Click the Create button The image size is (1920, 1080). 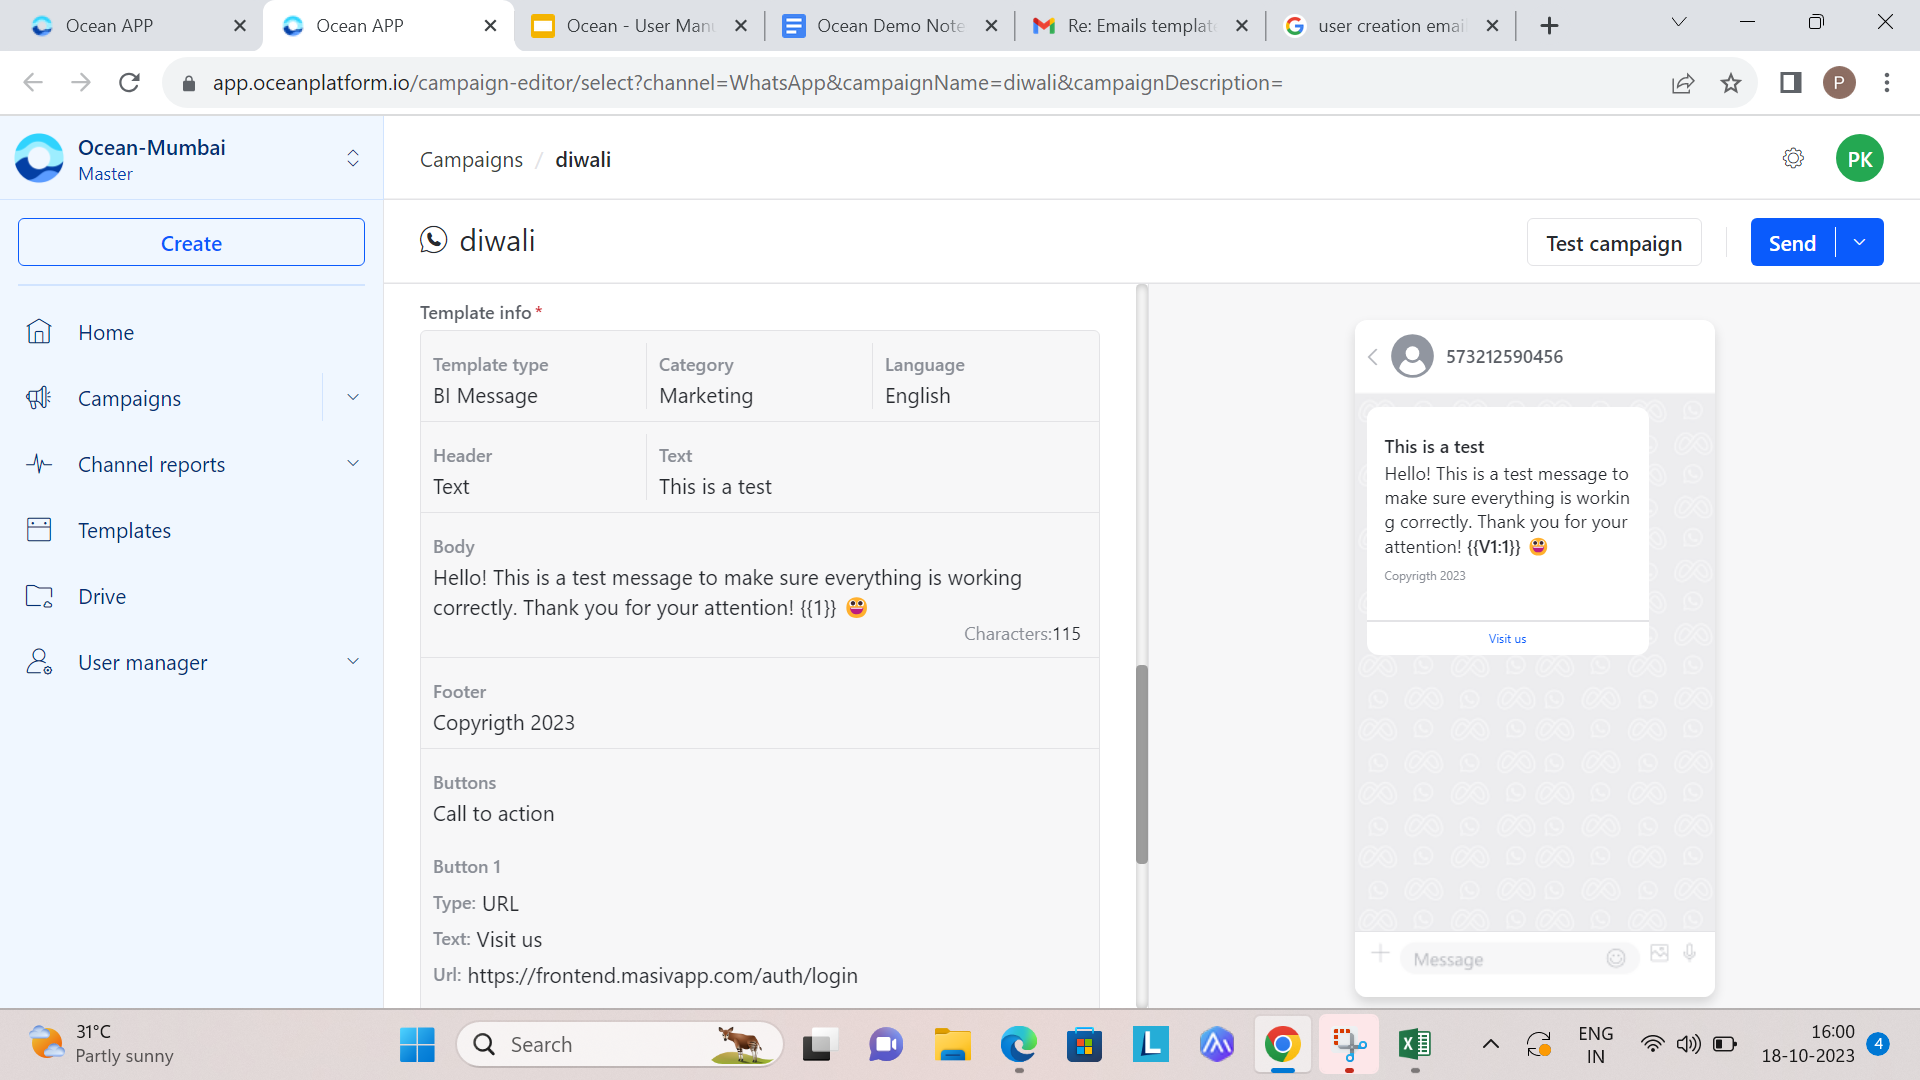[191, 242]
